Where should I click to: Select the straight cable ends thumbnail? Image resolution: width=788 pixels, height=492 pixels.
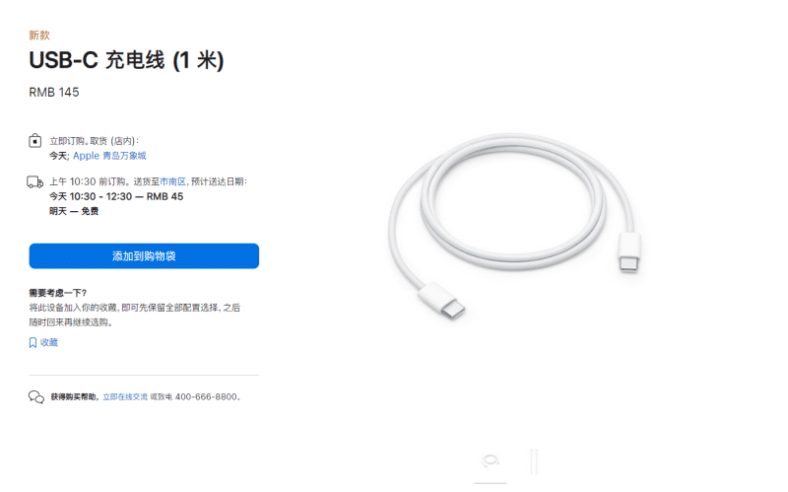[534, 462]
